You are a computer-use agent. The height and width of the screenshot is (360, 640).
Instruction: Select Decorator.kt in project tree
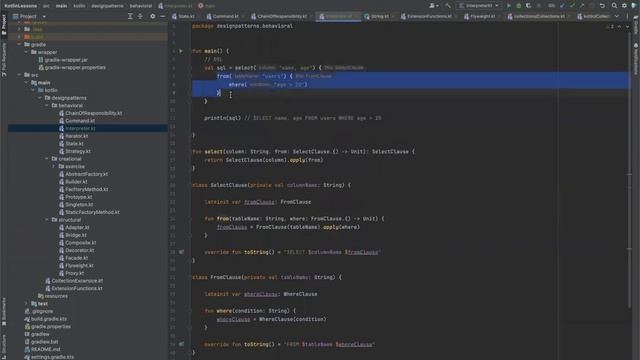coord(80,250)
